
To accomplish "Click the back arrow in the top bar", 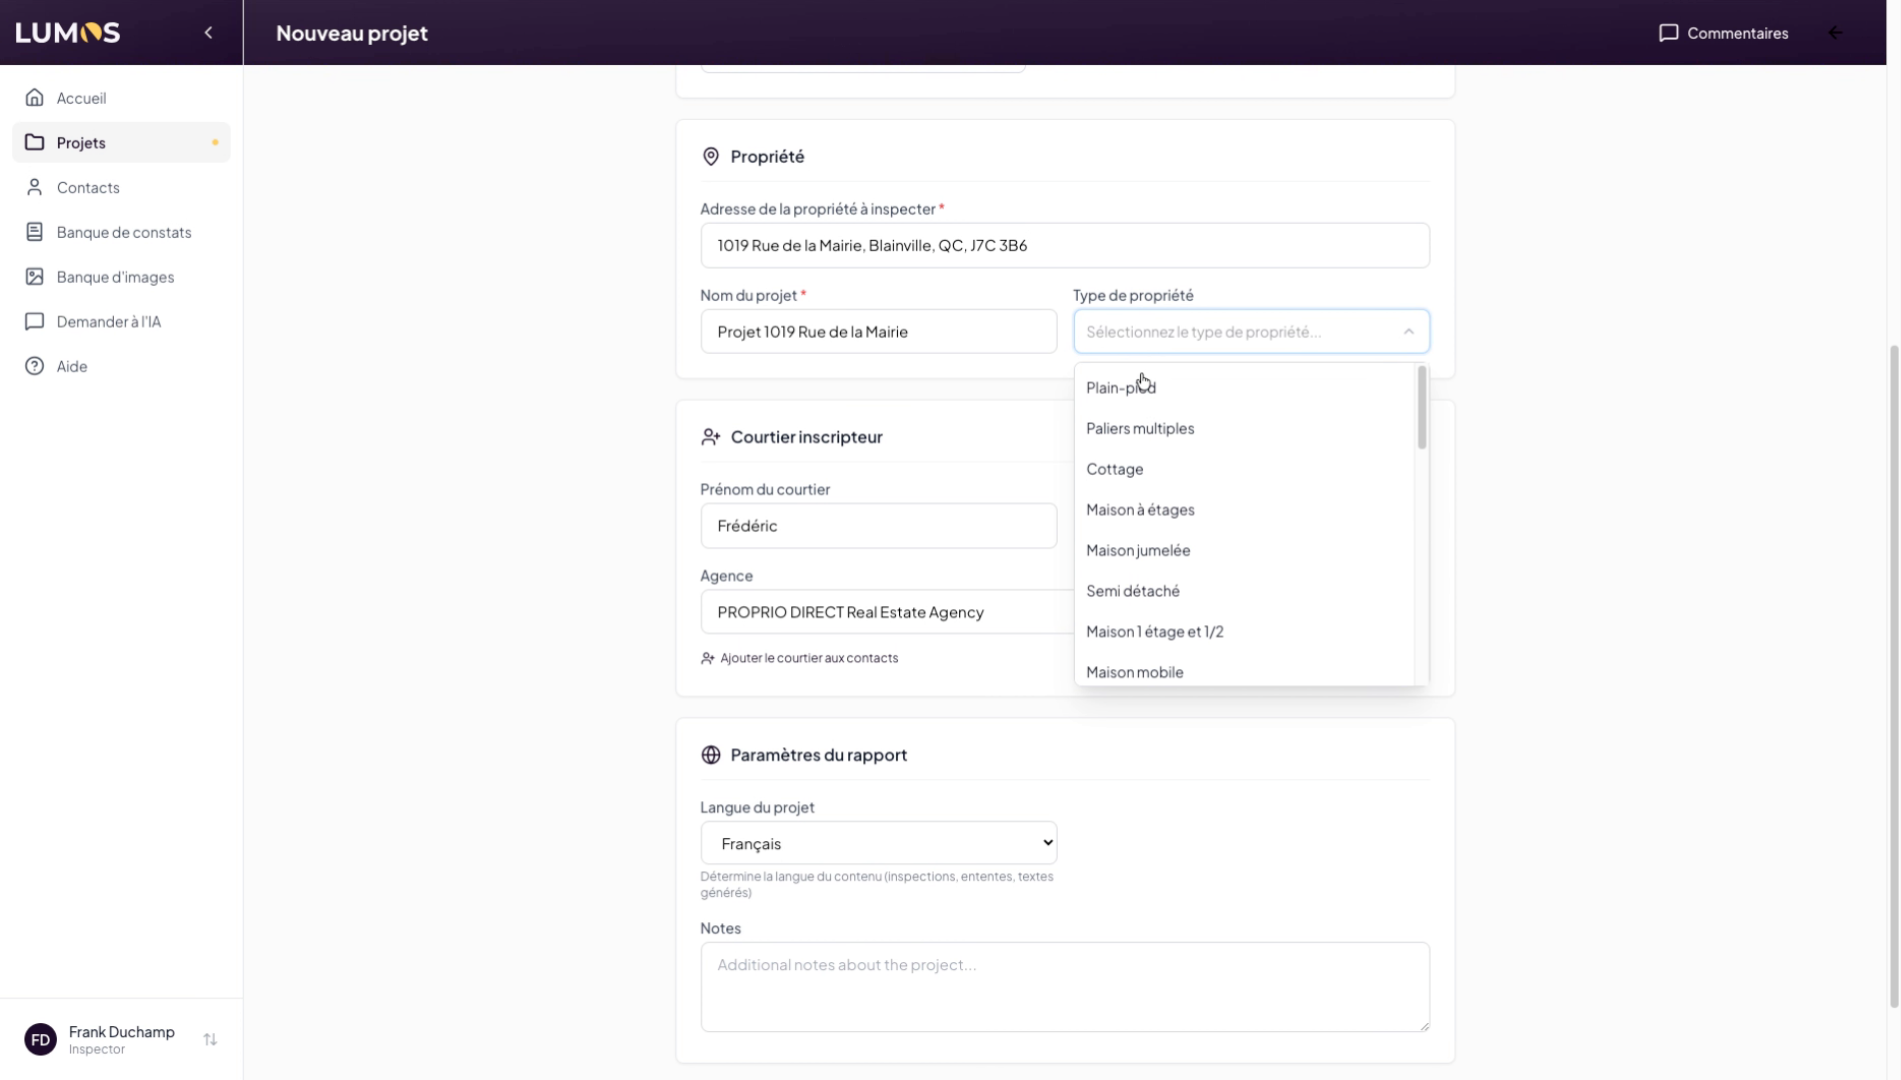I will coord(1835,33).
